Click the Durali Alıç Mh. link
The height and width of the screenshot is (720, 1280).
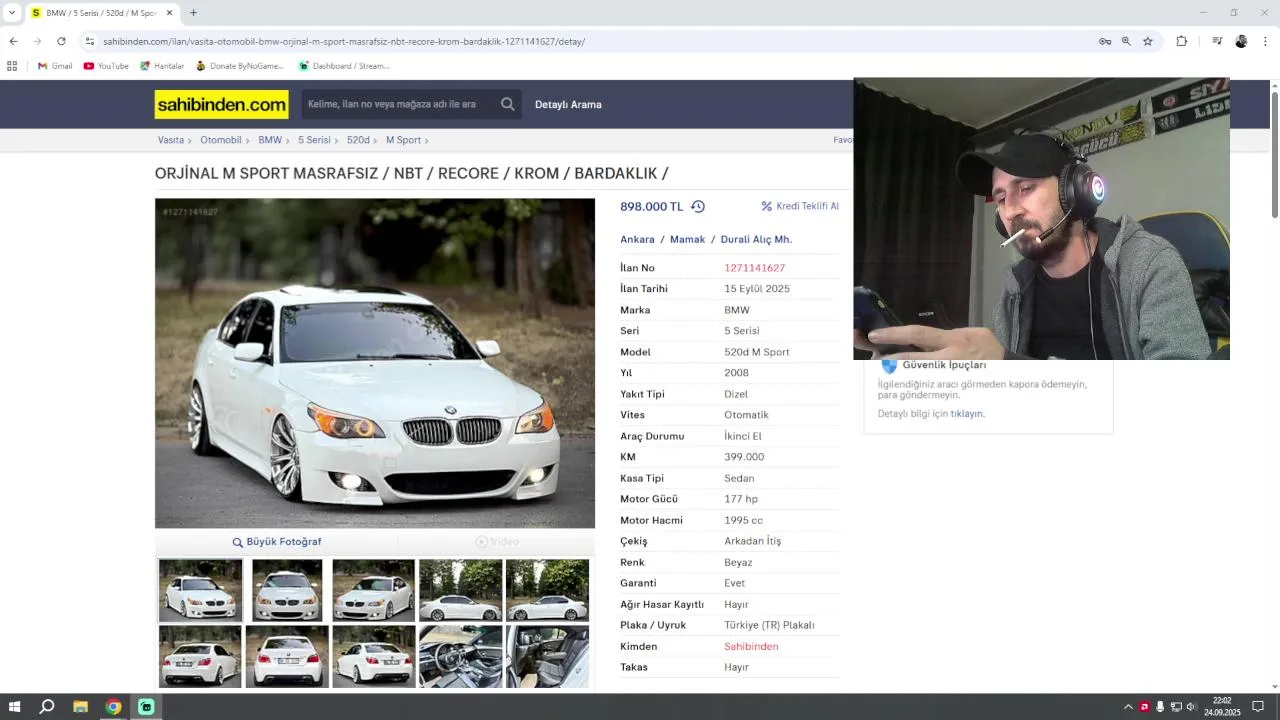click(756, 240)
